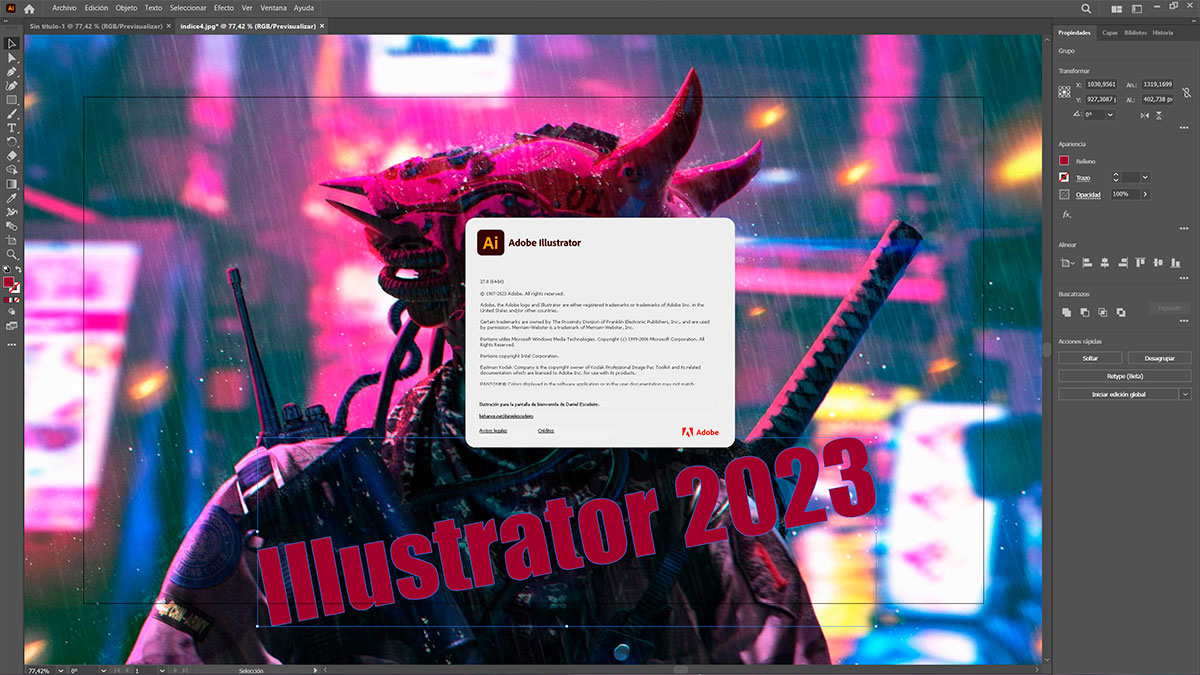
Task: Select the Eyedropper tool
Action: [12, 198]
